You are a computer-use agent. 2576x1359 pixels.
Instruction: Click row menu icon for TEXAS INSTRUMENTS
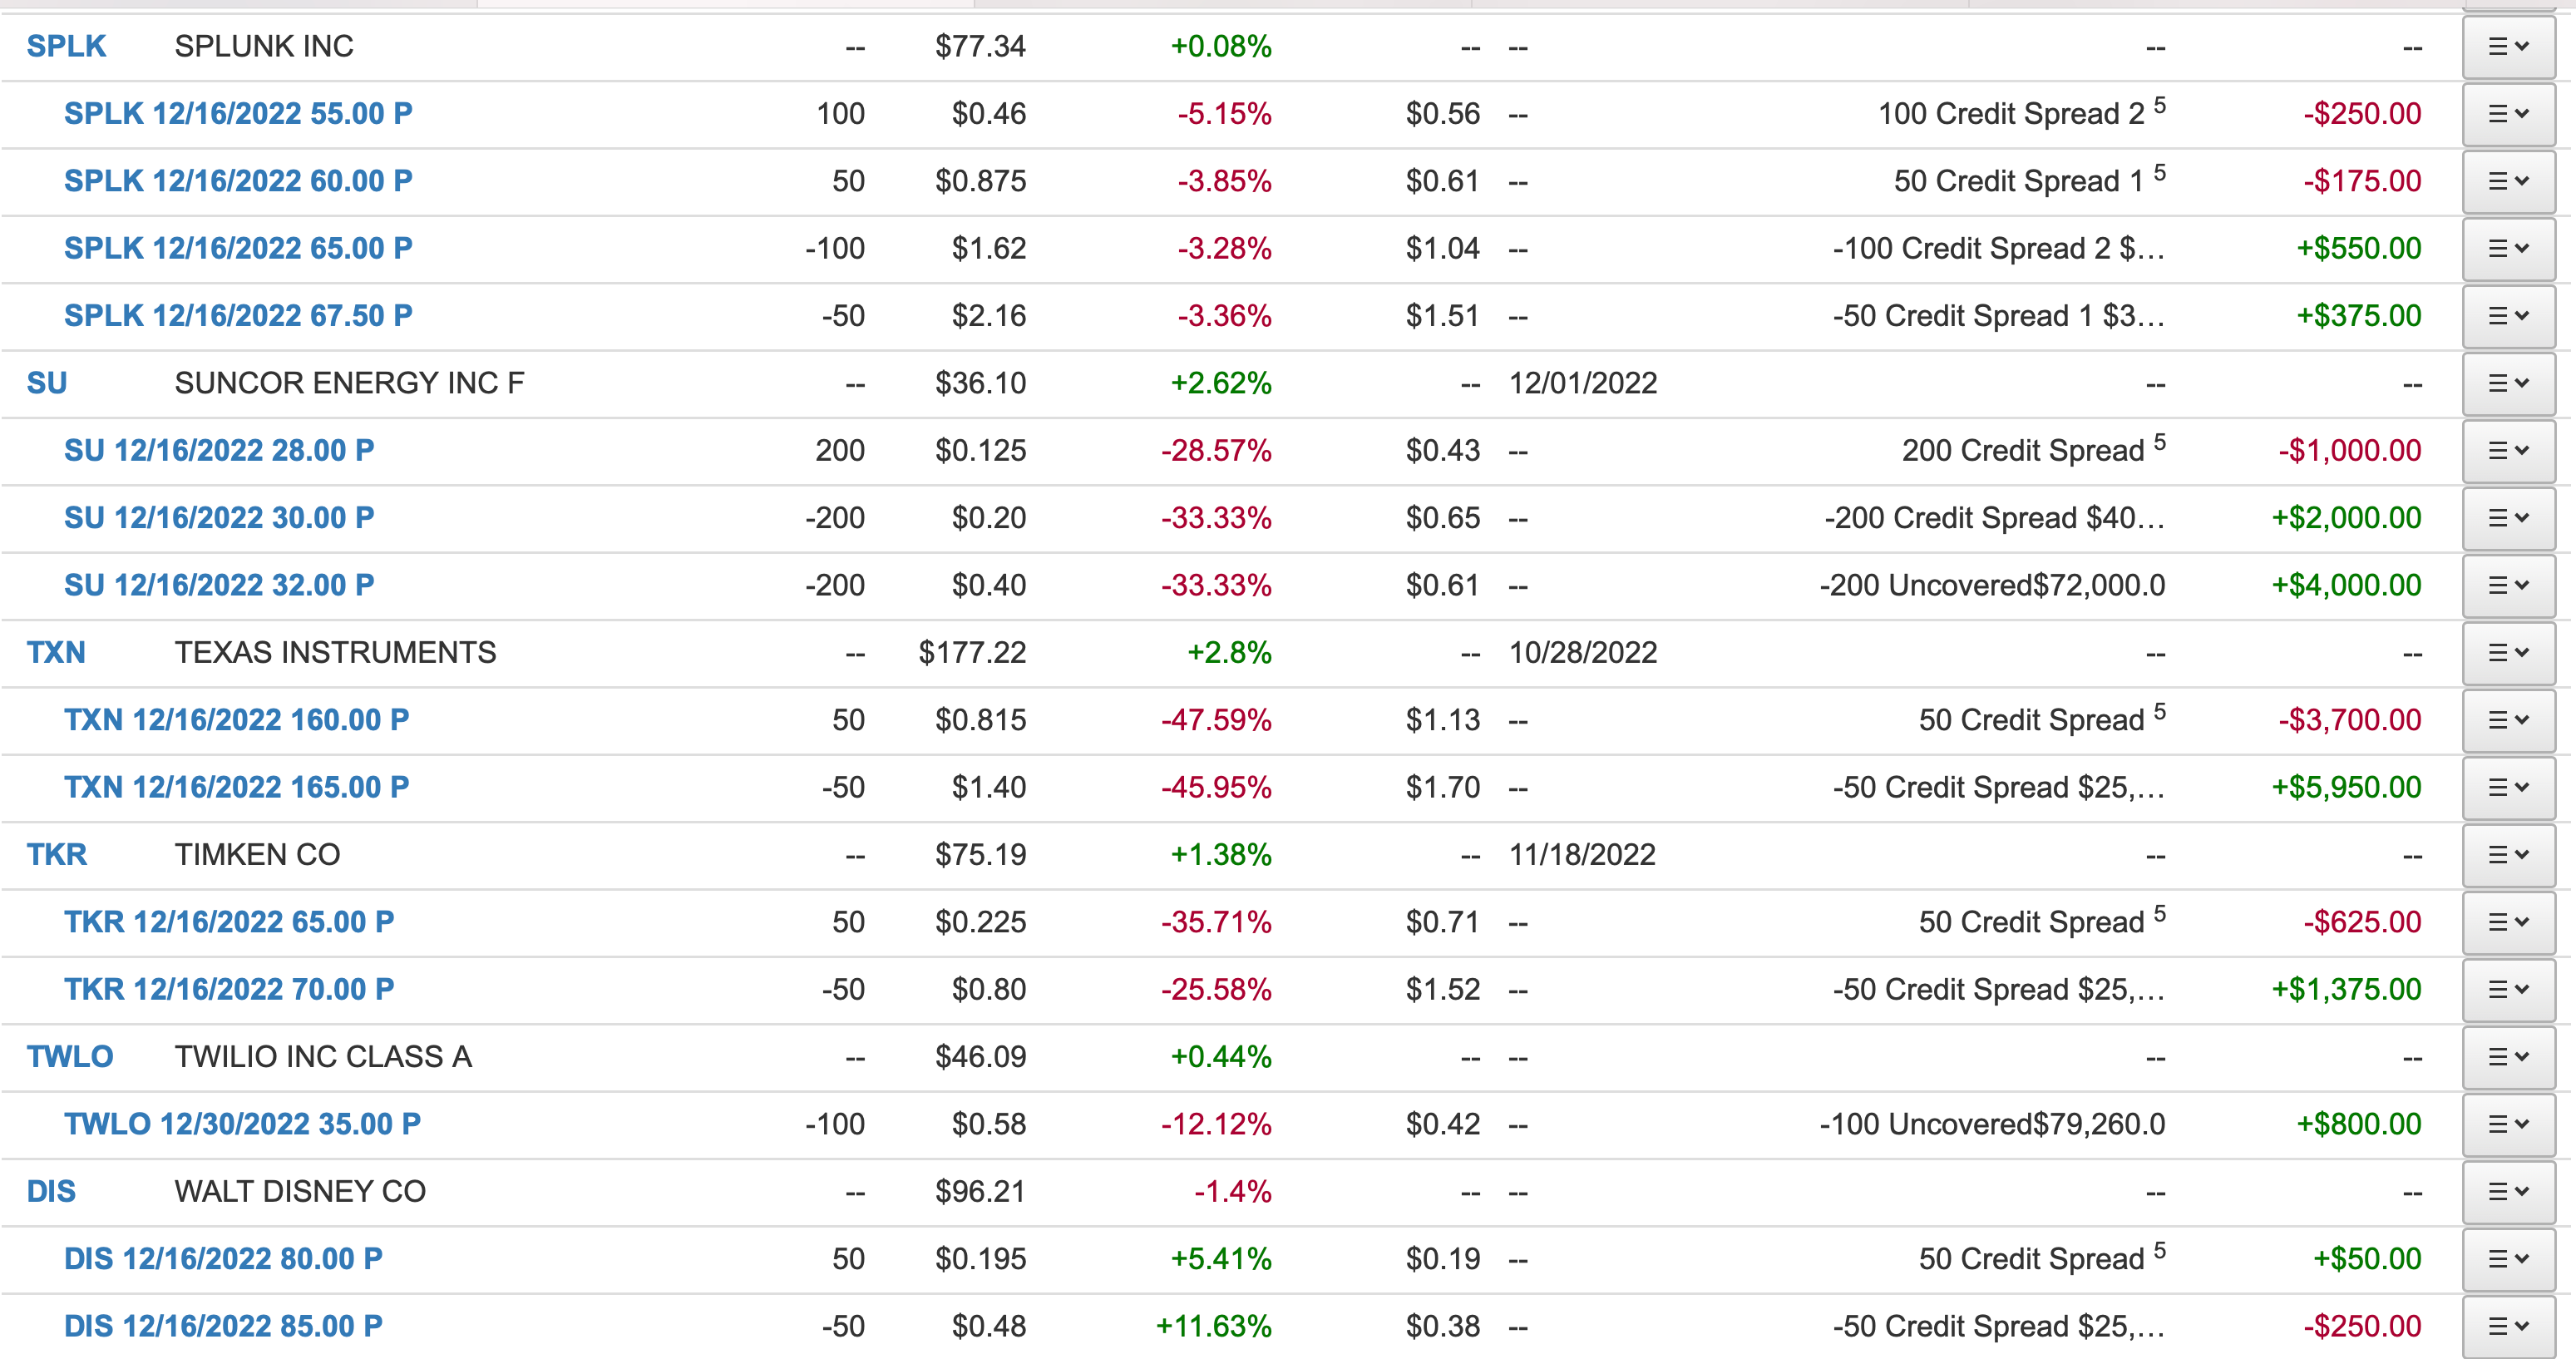[2508, 653]
